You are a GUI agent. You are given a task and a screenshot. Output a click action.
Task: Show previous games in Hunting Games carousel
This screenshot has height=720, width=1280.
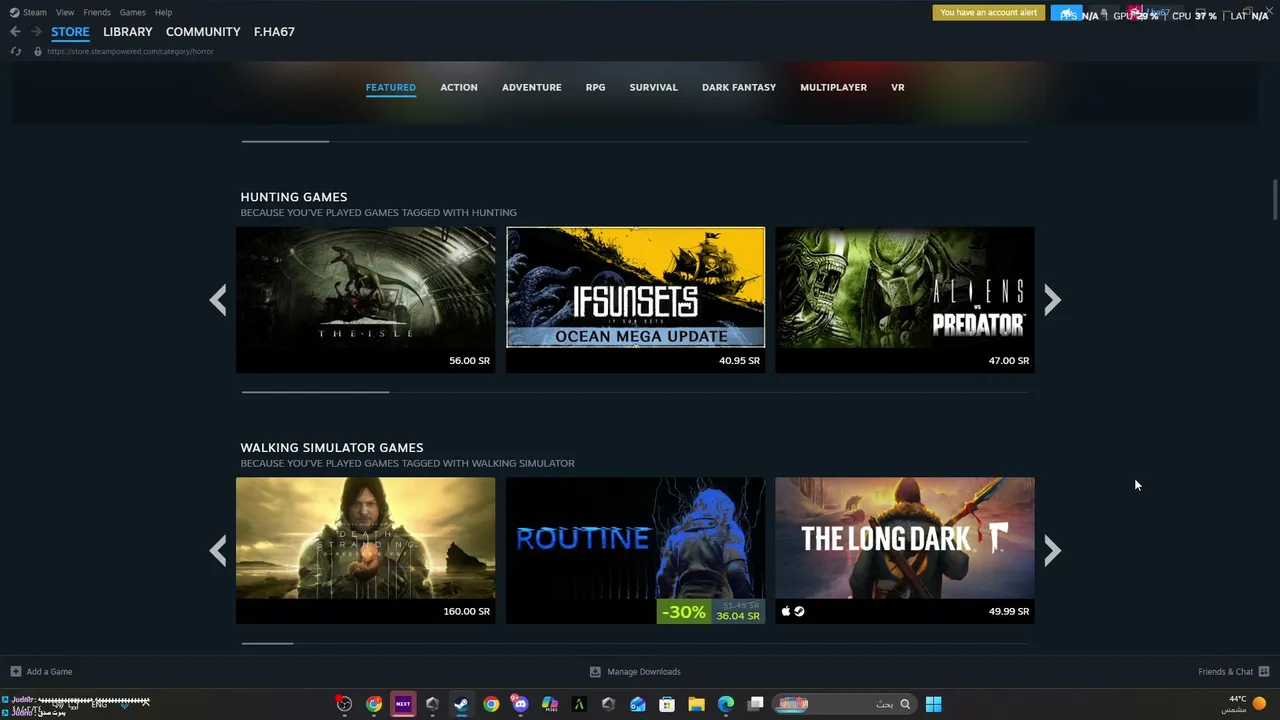pyautogui.click(x=218, y=300)
